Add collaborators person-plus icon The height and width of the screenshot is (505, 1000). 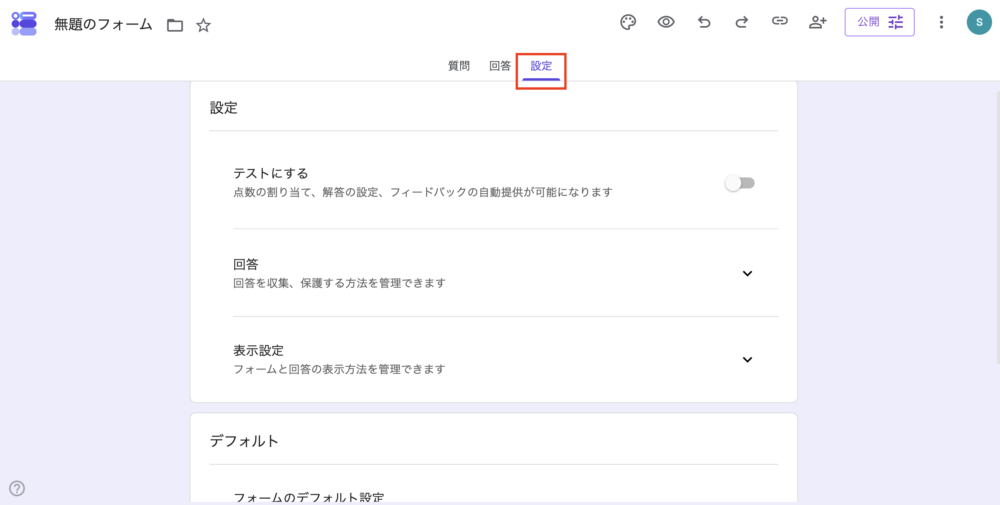coord(817,22)
